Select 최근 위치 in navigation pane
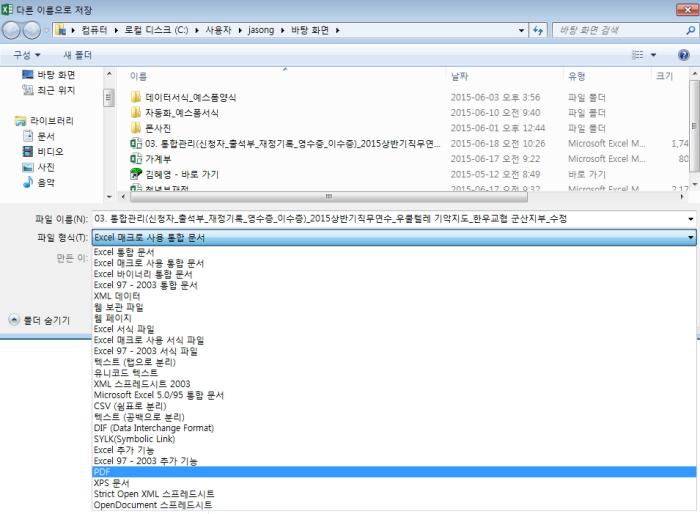Viewport: 700px width, 514px height. (x=56, y=90)
